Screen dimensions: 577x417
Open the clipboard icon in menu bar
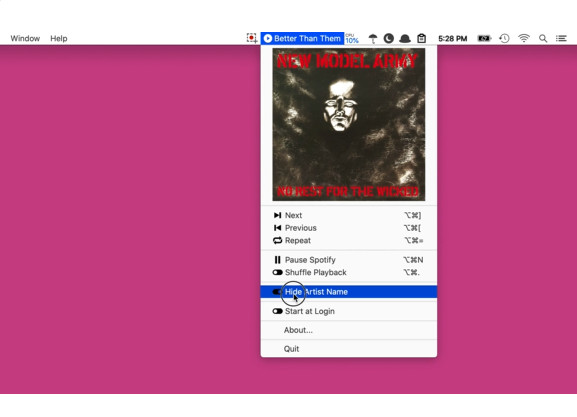421,38
